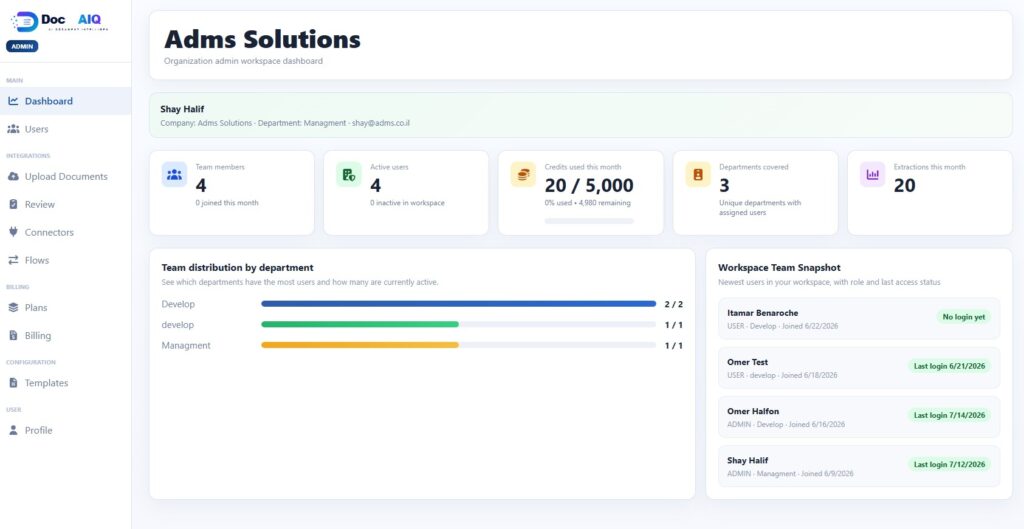Click the Last login 7/12/2026 badge
This screenshot has height=529, width=1024.
coord(949,464)
